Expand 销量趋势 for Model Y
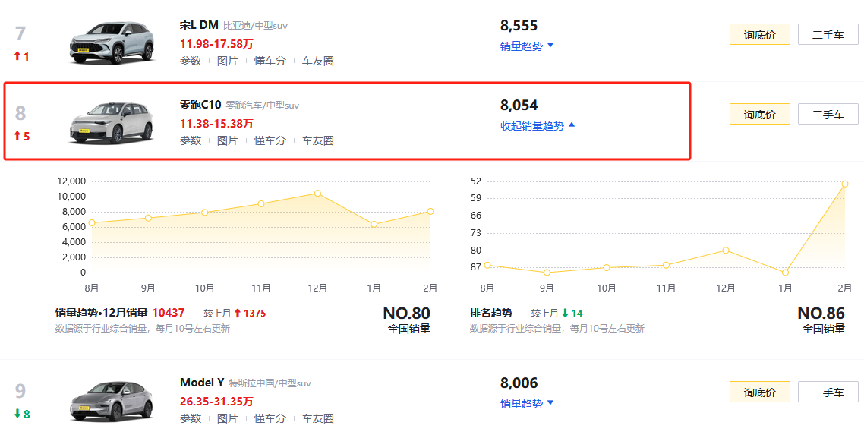Image resolution: width=864 pixels, height=435 pixels. 526,404
